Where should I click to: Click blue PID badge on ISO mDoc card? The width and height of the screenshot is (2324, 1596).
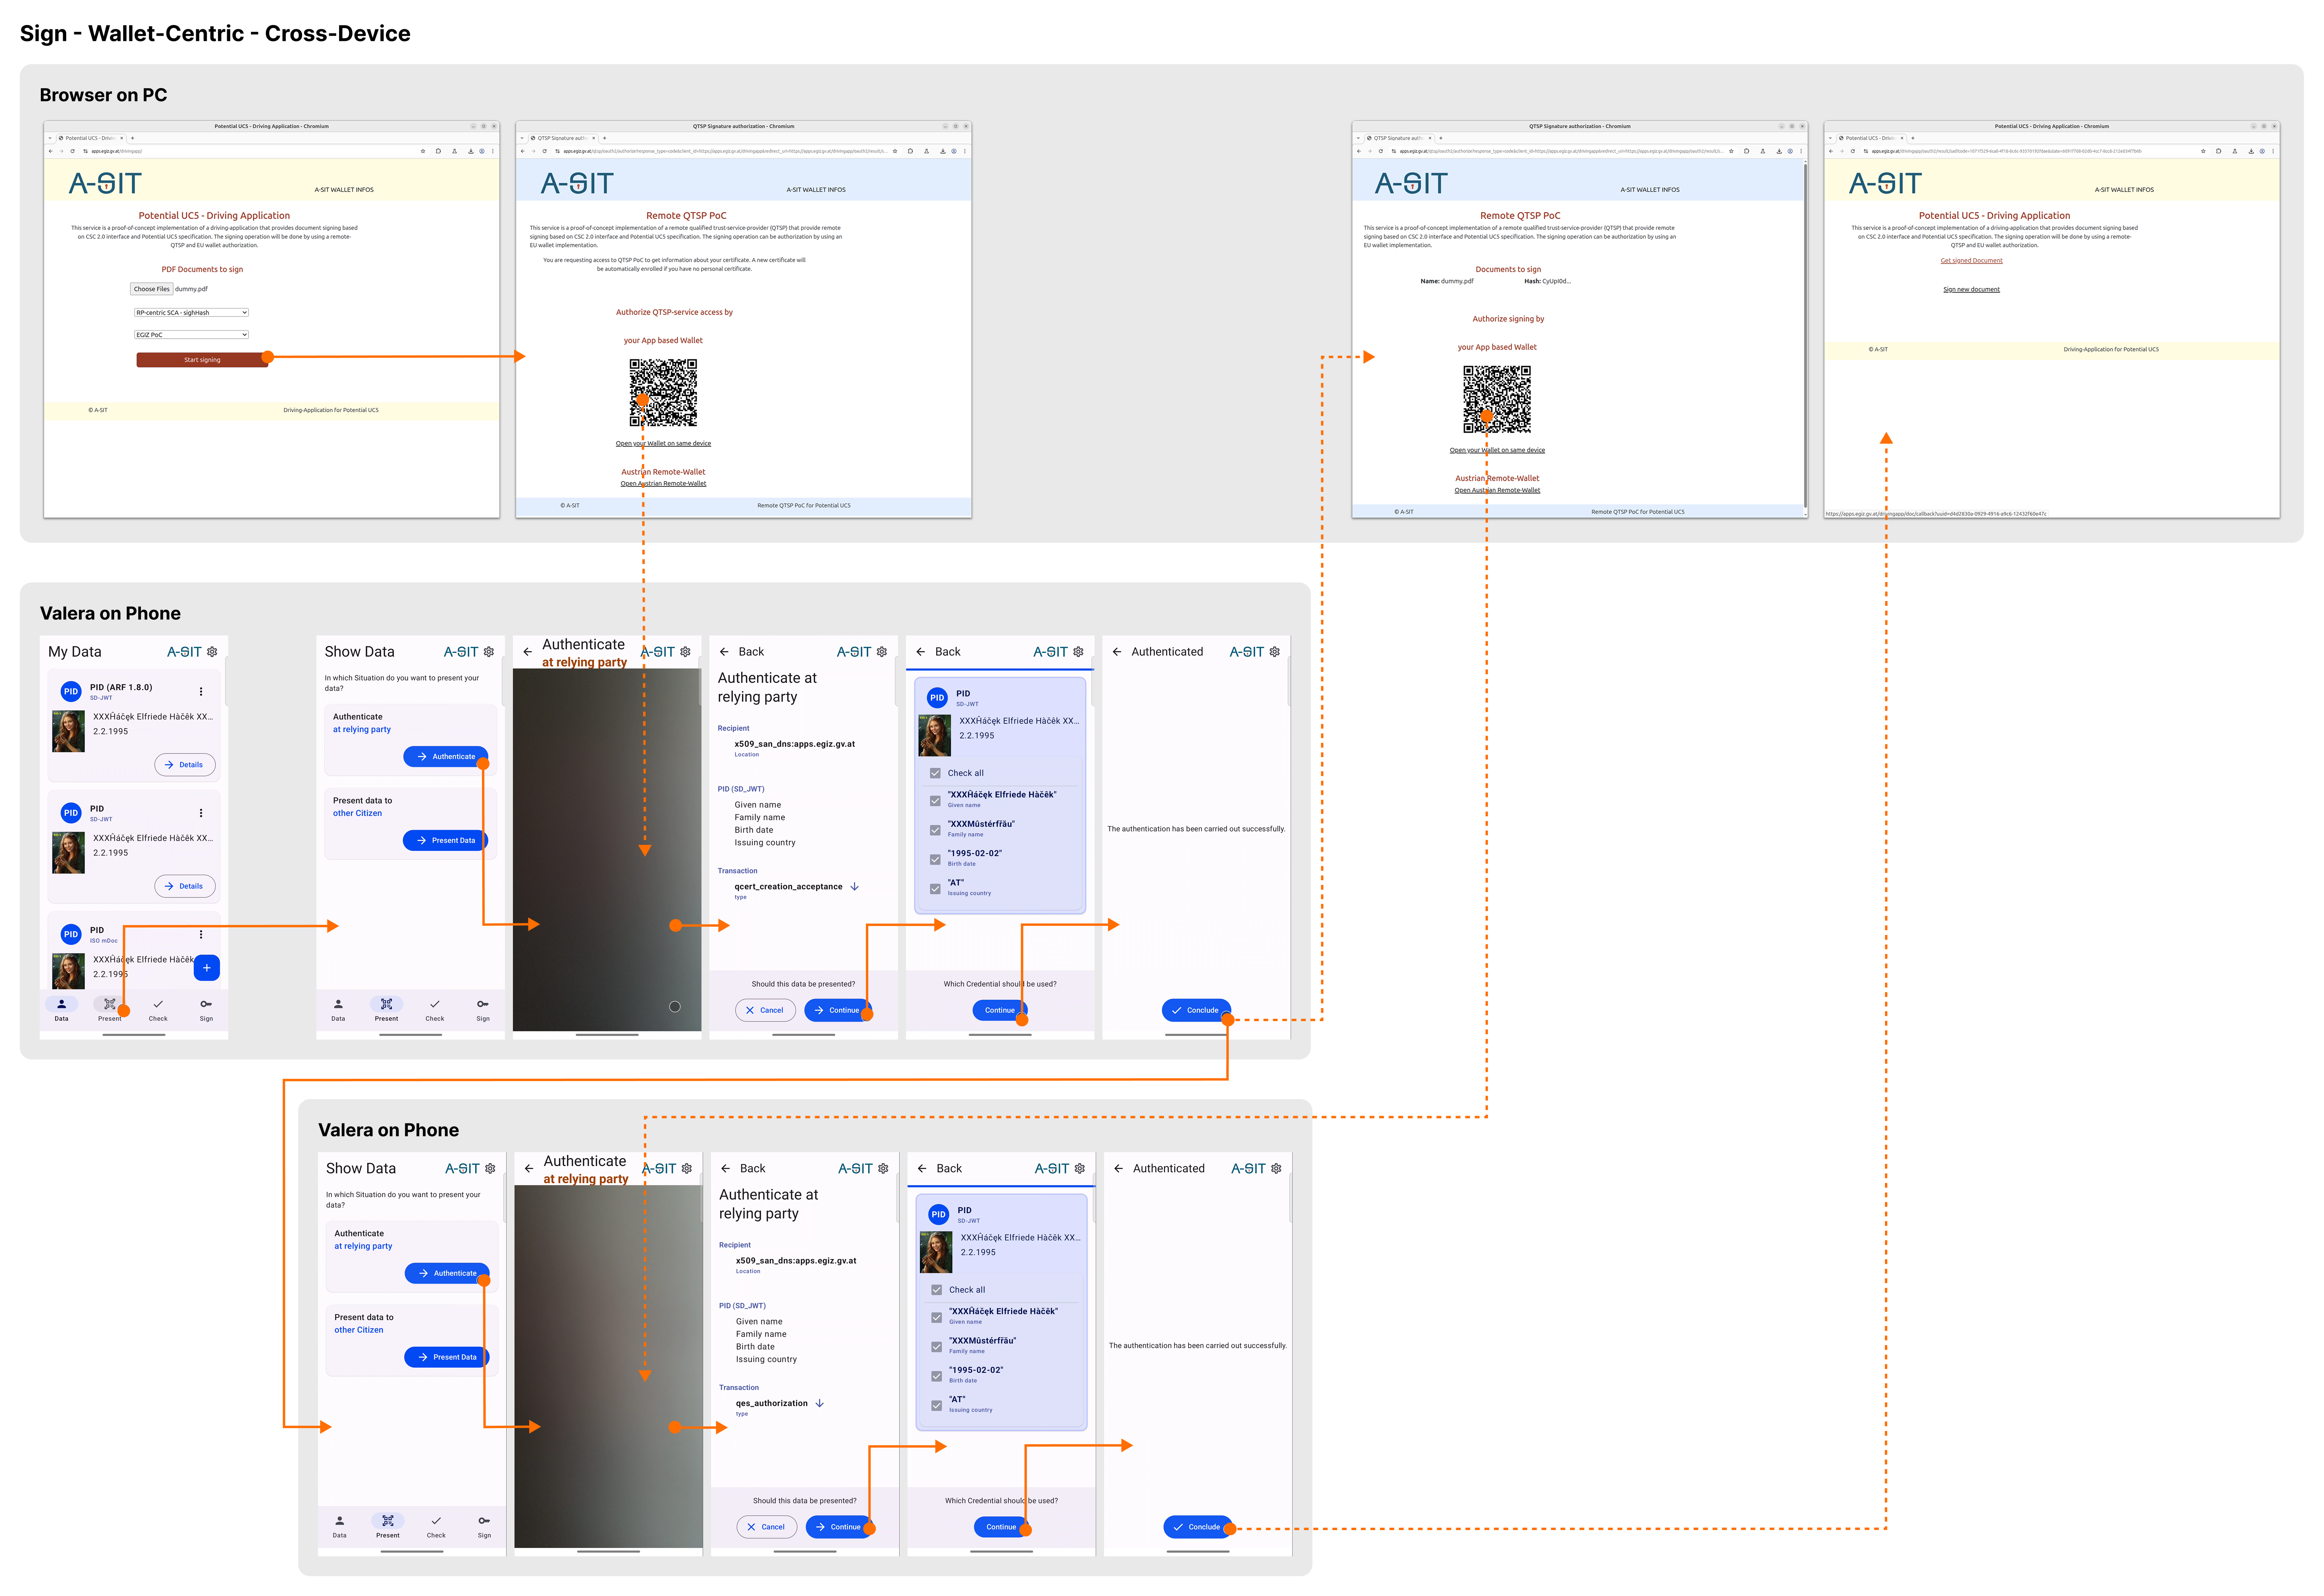click(71, 934)
